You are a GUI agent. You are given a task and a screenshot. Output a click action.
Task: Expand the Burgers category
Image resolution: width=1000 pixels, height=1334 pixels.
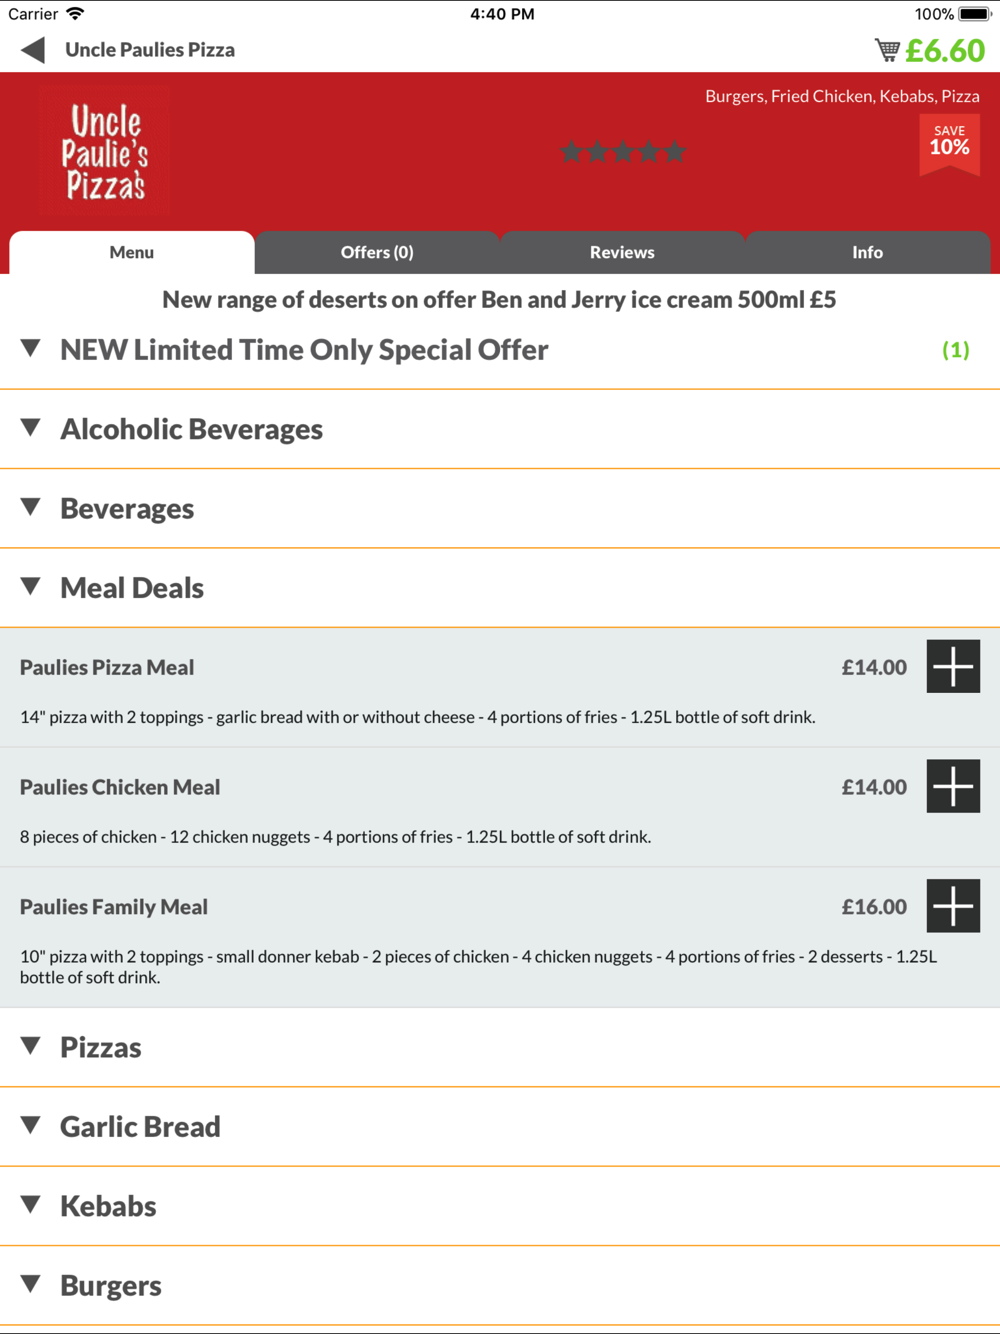tap(500, 1285)
